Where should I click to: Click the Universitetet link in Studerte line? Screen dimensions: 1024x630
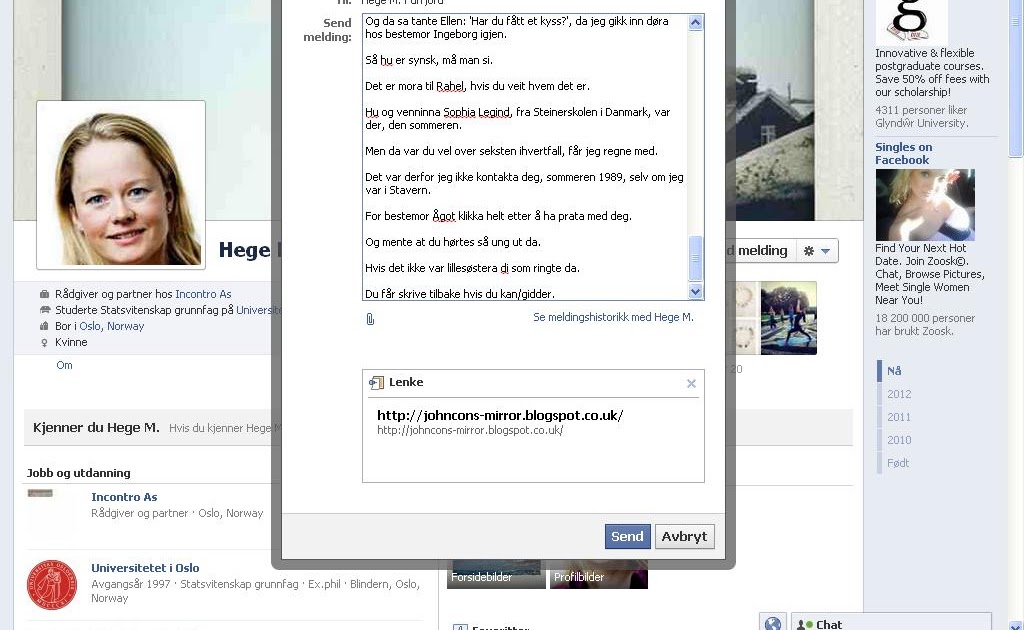258,311
